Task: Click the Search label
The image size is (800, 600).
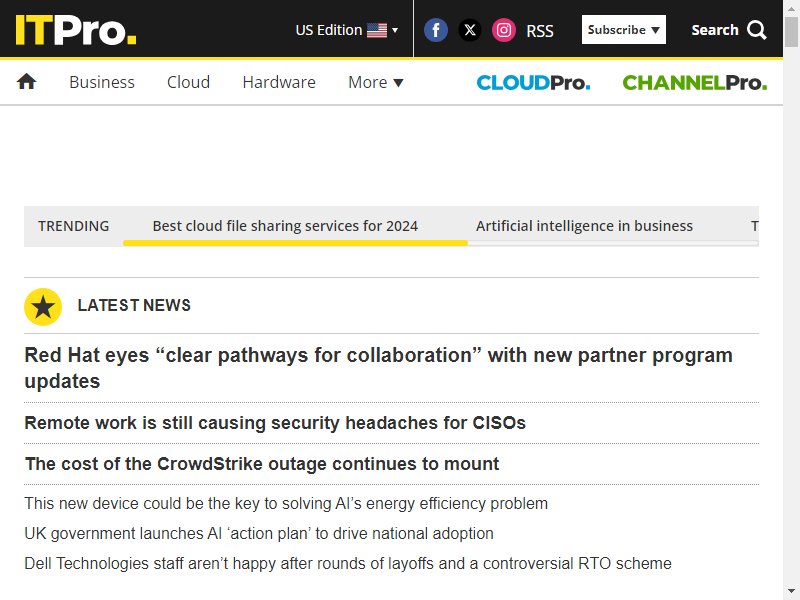Action: click(715, 30)
